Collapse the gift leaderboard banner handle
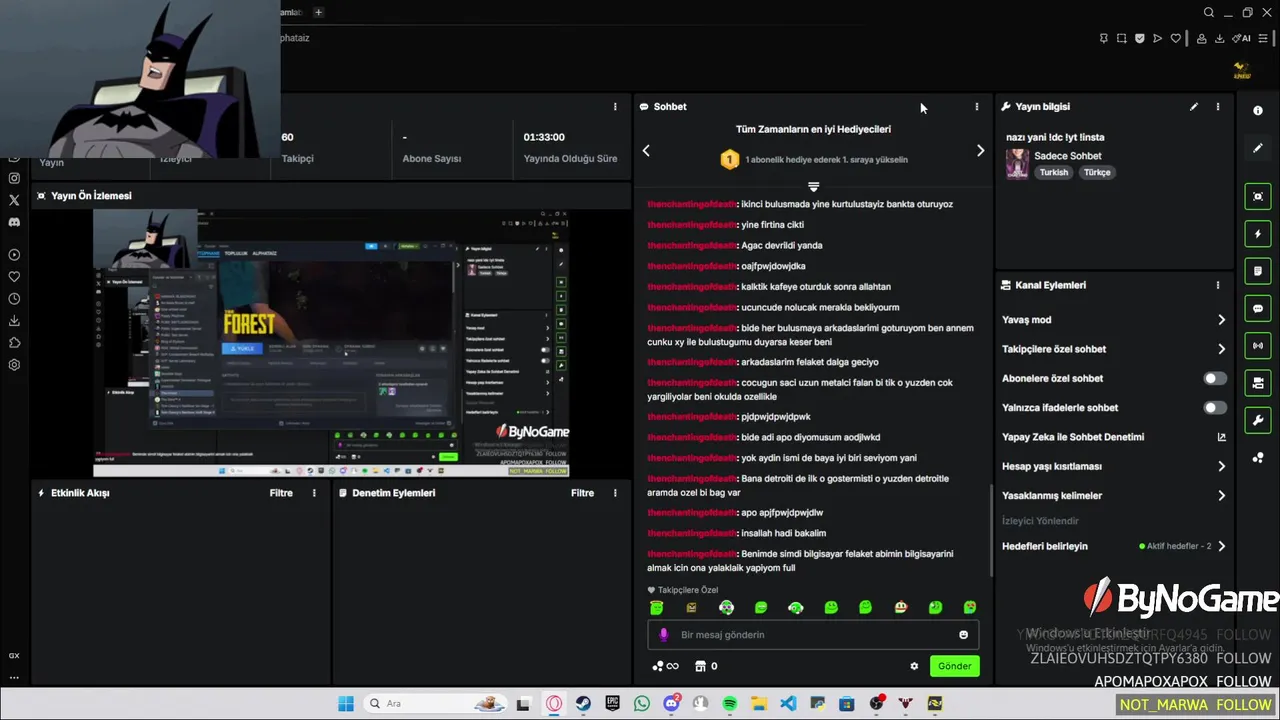This screenshot has height=720, width=1280. click(813, 187)
